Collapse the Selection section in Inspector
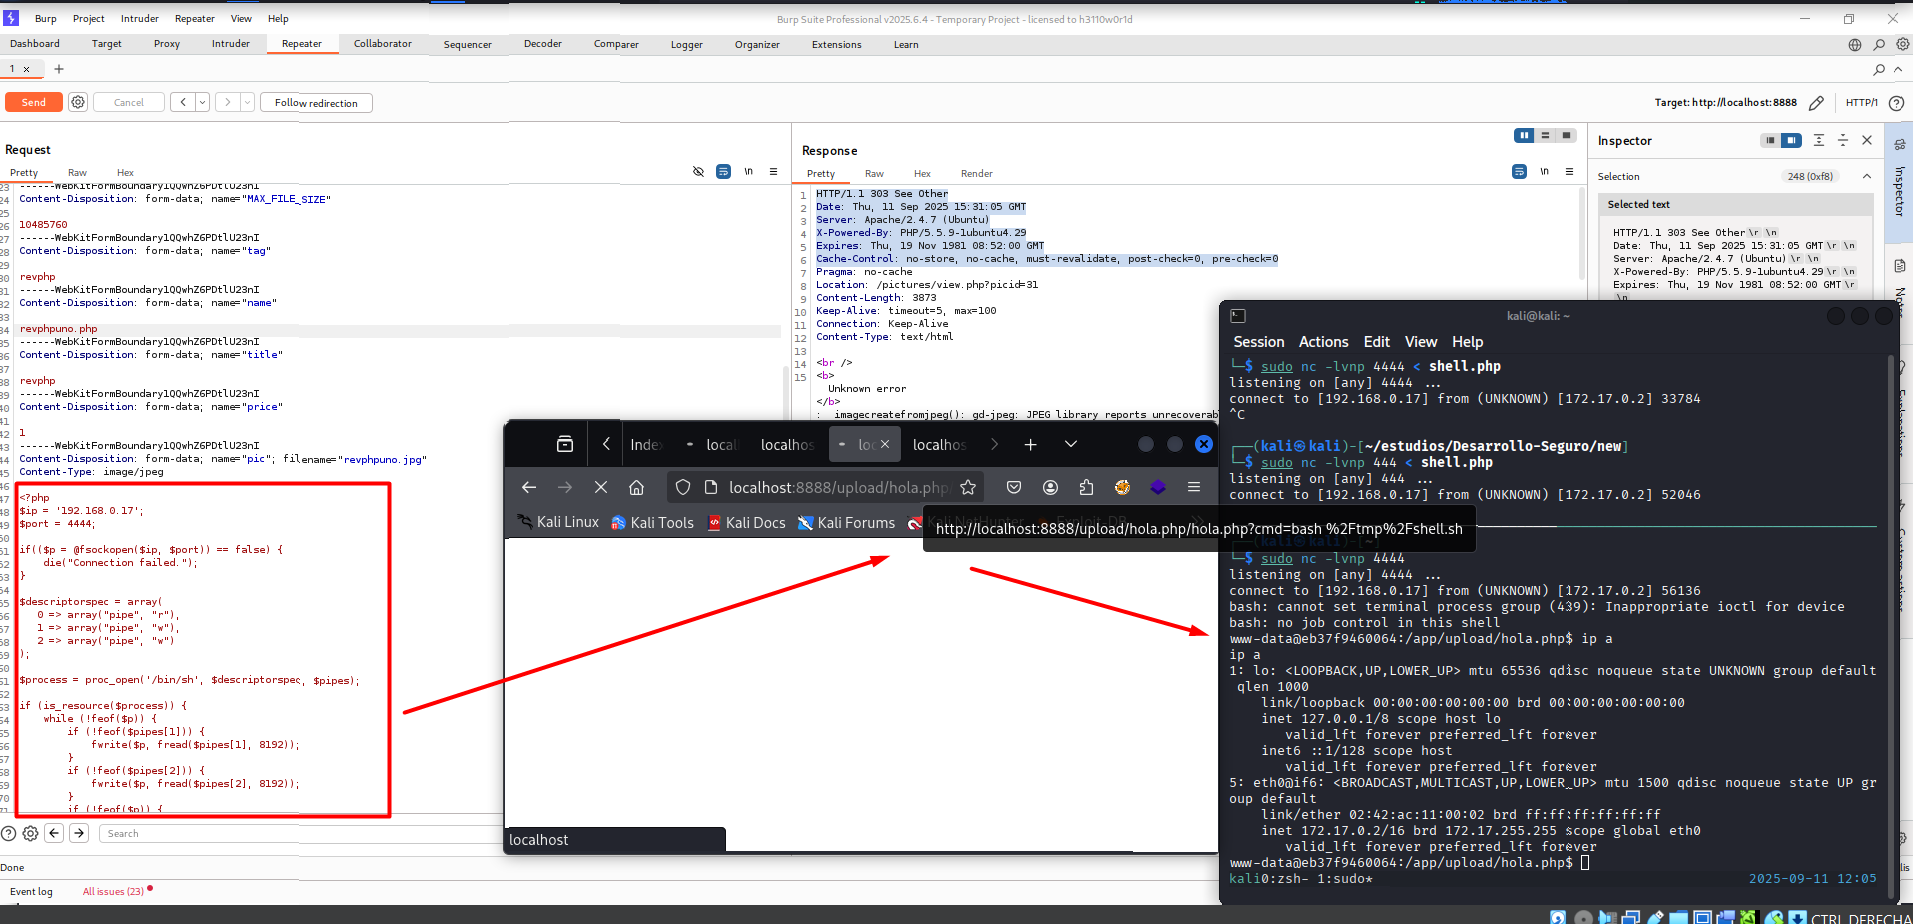The width and height of the screenshot is (1913, 924). pos(1866,177)
